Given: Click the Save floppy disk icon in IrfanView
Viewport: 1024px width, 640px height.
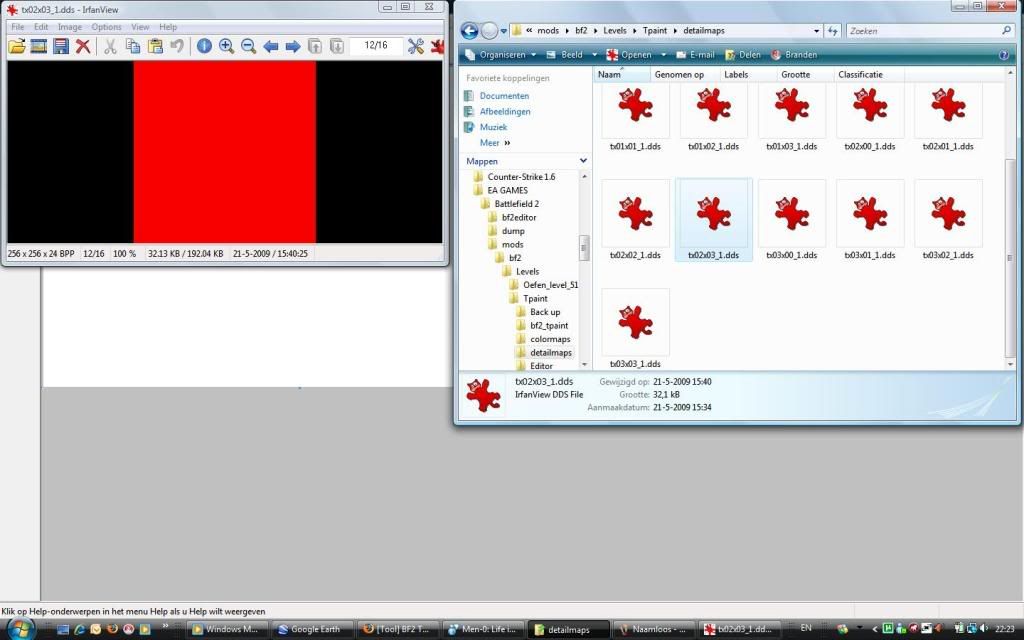Looking at the screenshot, I should (x=61, y=46).
